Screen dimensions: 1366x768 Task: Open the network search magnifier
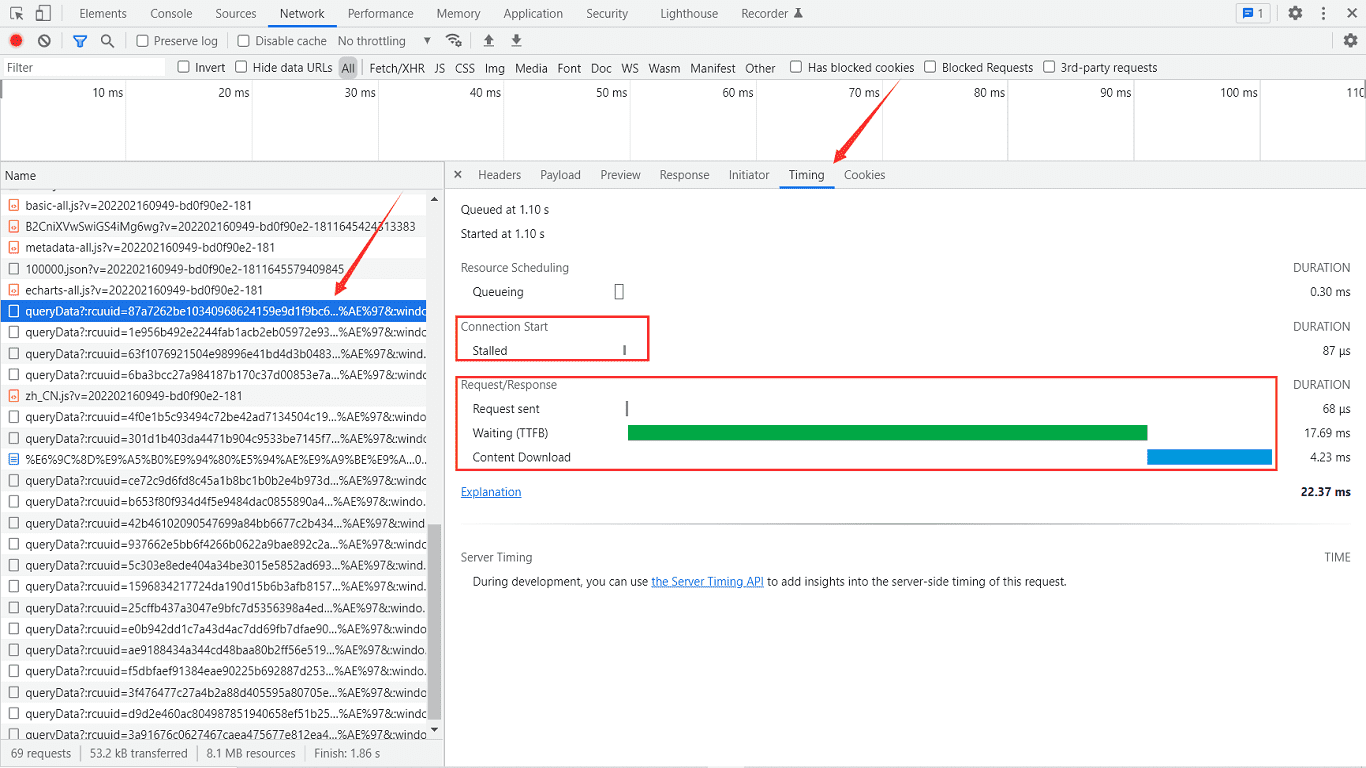point(107,41)
